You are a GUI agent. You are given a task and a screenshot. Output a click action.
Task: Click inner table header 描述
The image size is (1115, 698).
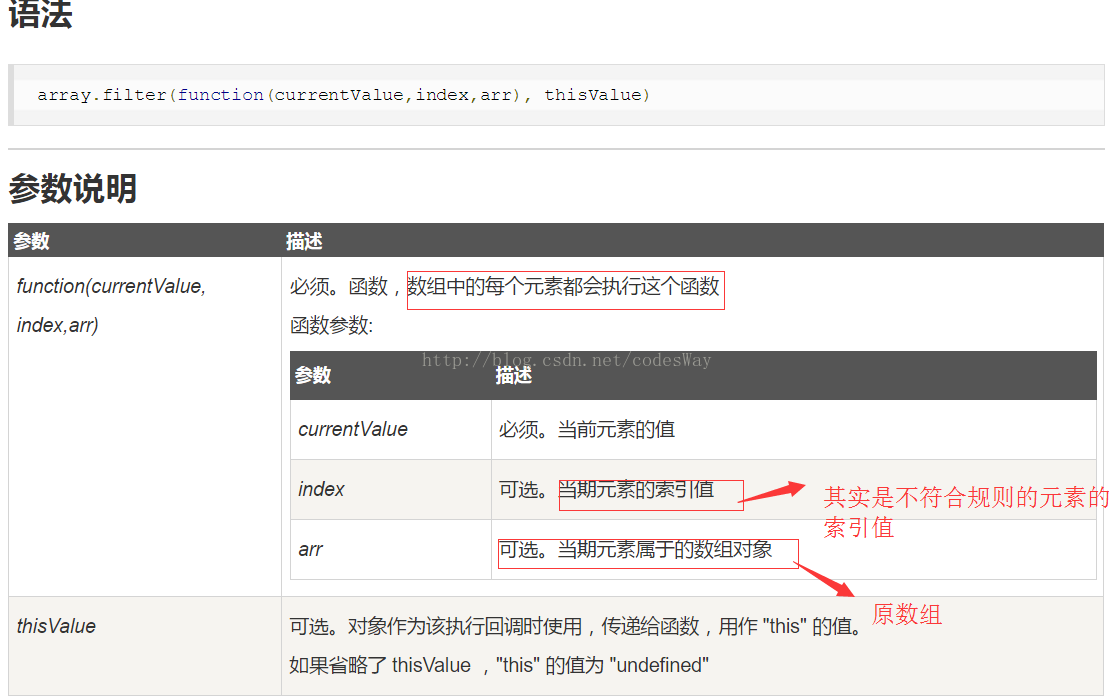coord(513,375)
